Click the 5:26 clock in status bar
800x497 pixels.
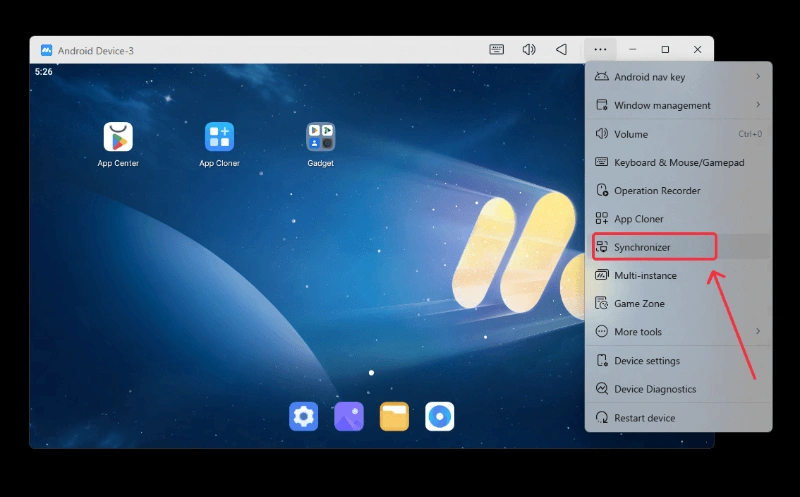coord(43,72)
